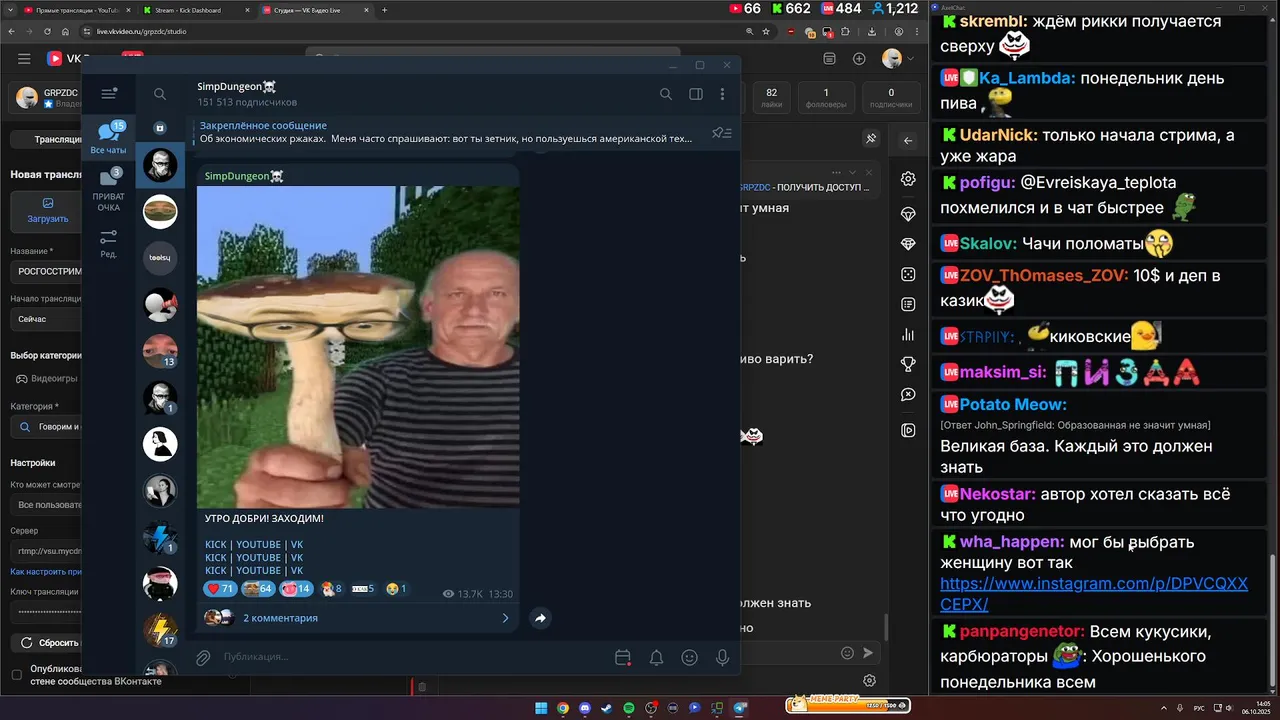Open the Telegram hamburger menu

[x=109, y=94]
